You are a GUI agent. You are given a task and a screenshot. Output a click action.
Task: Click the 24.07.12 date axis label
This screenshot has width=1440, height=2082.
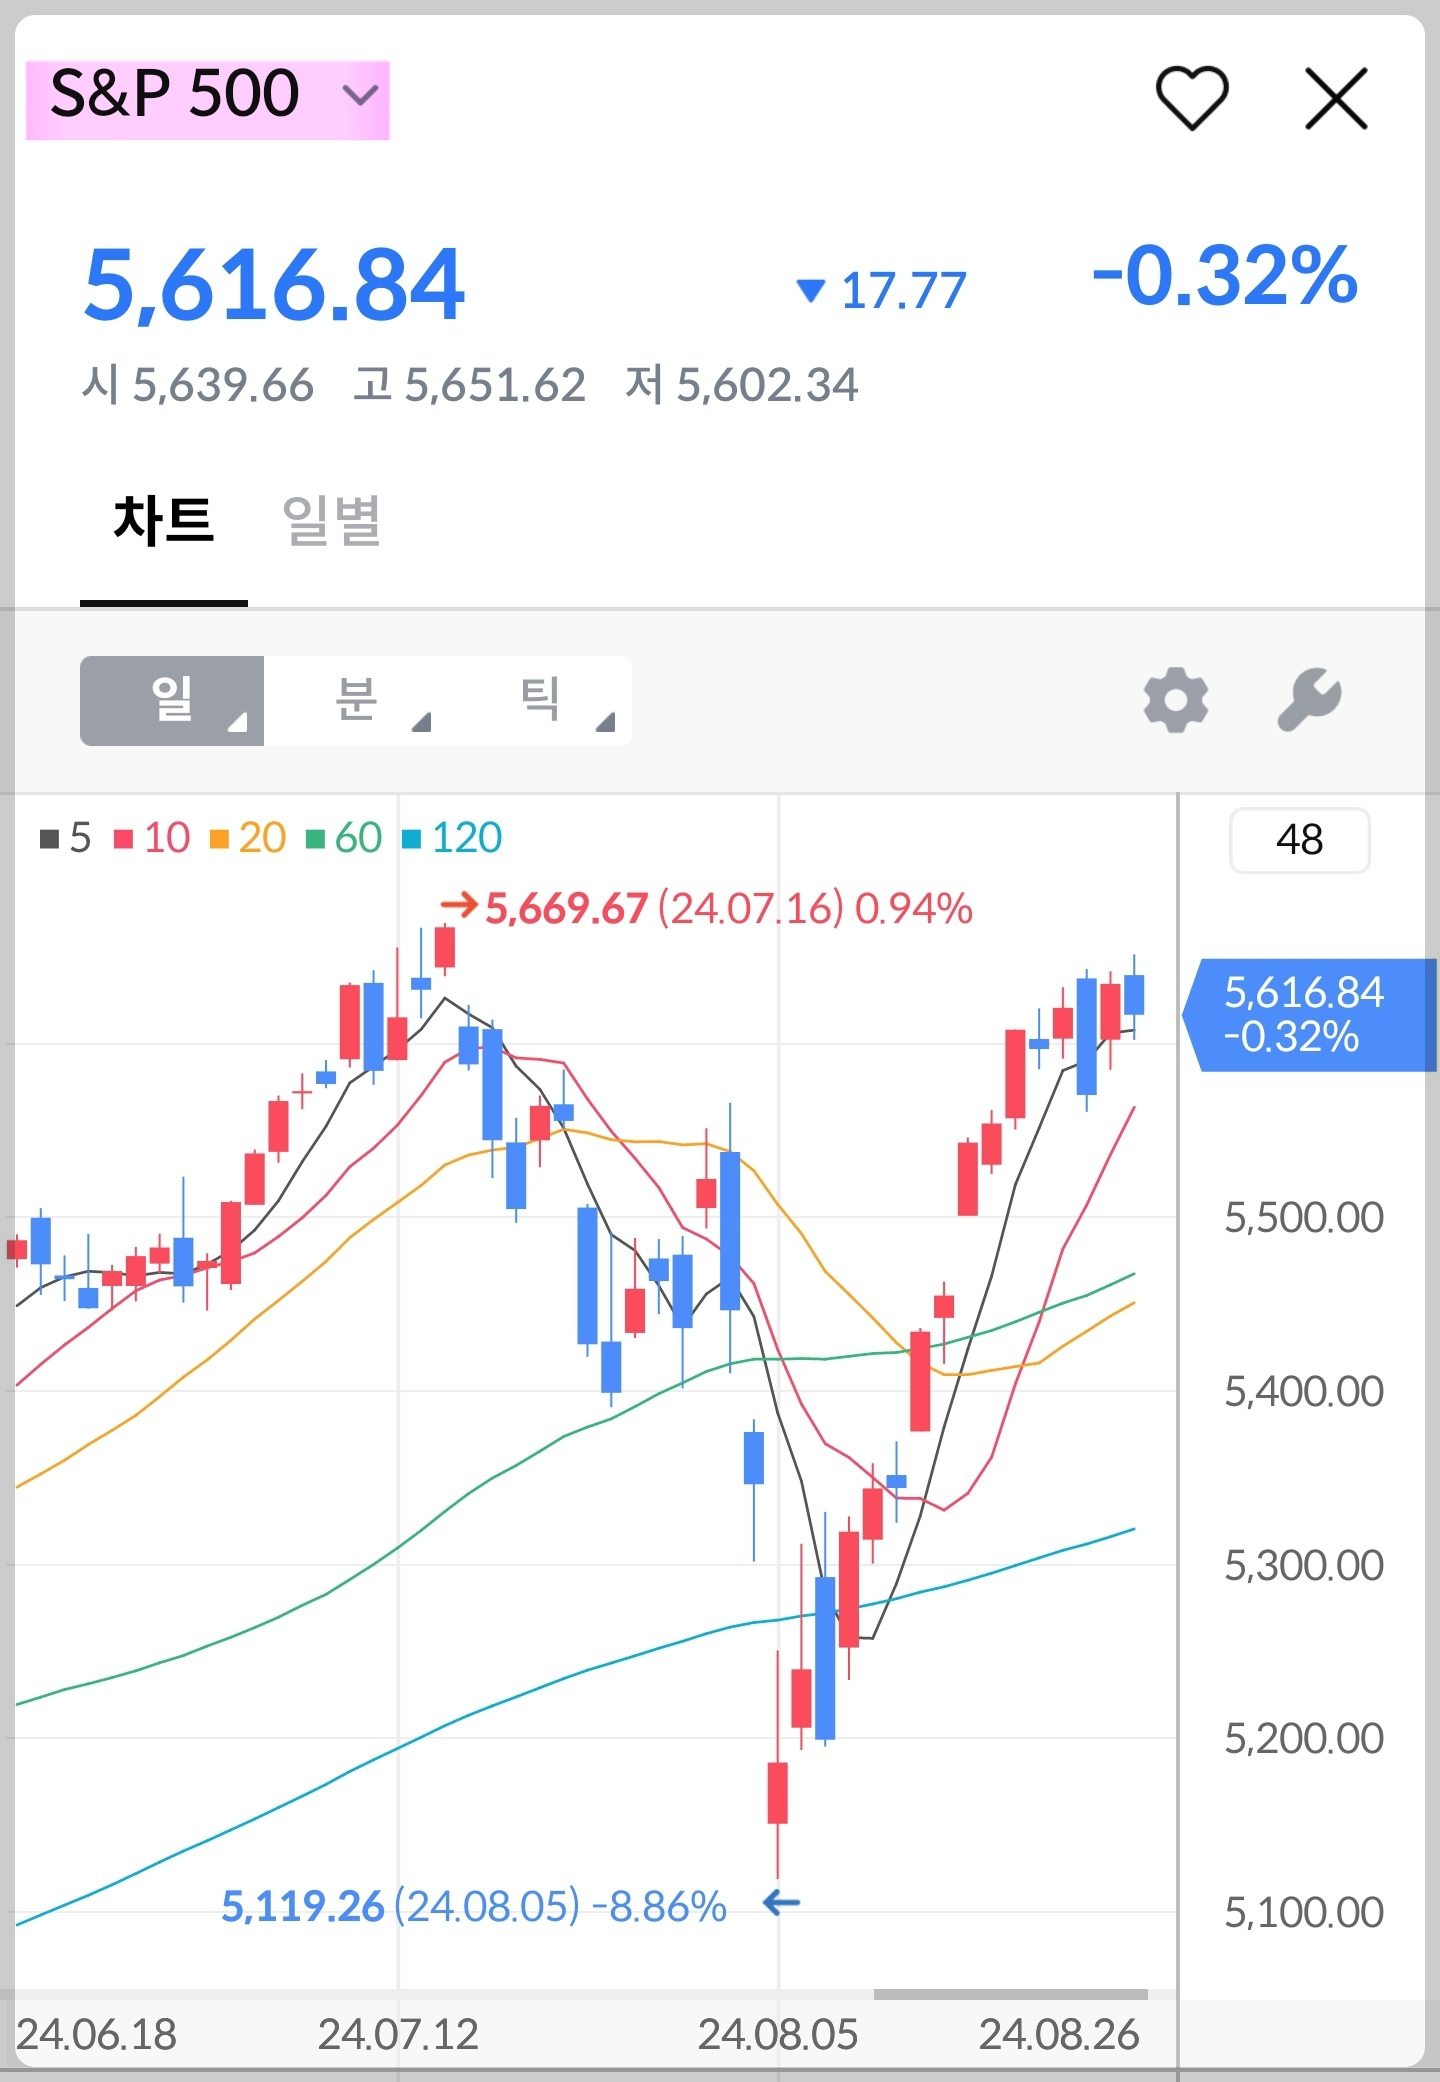(x=398, y=2034)
